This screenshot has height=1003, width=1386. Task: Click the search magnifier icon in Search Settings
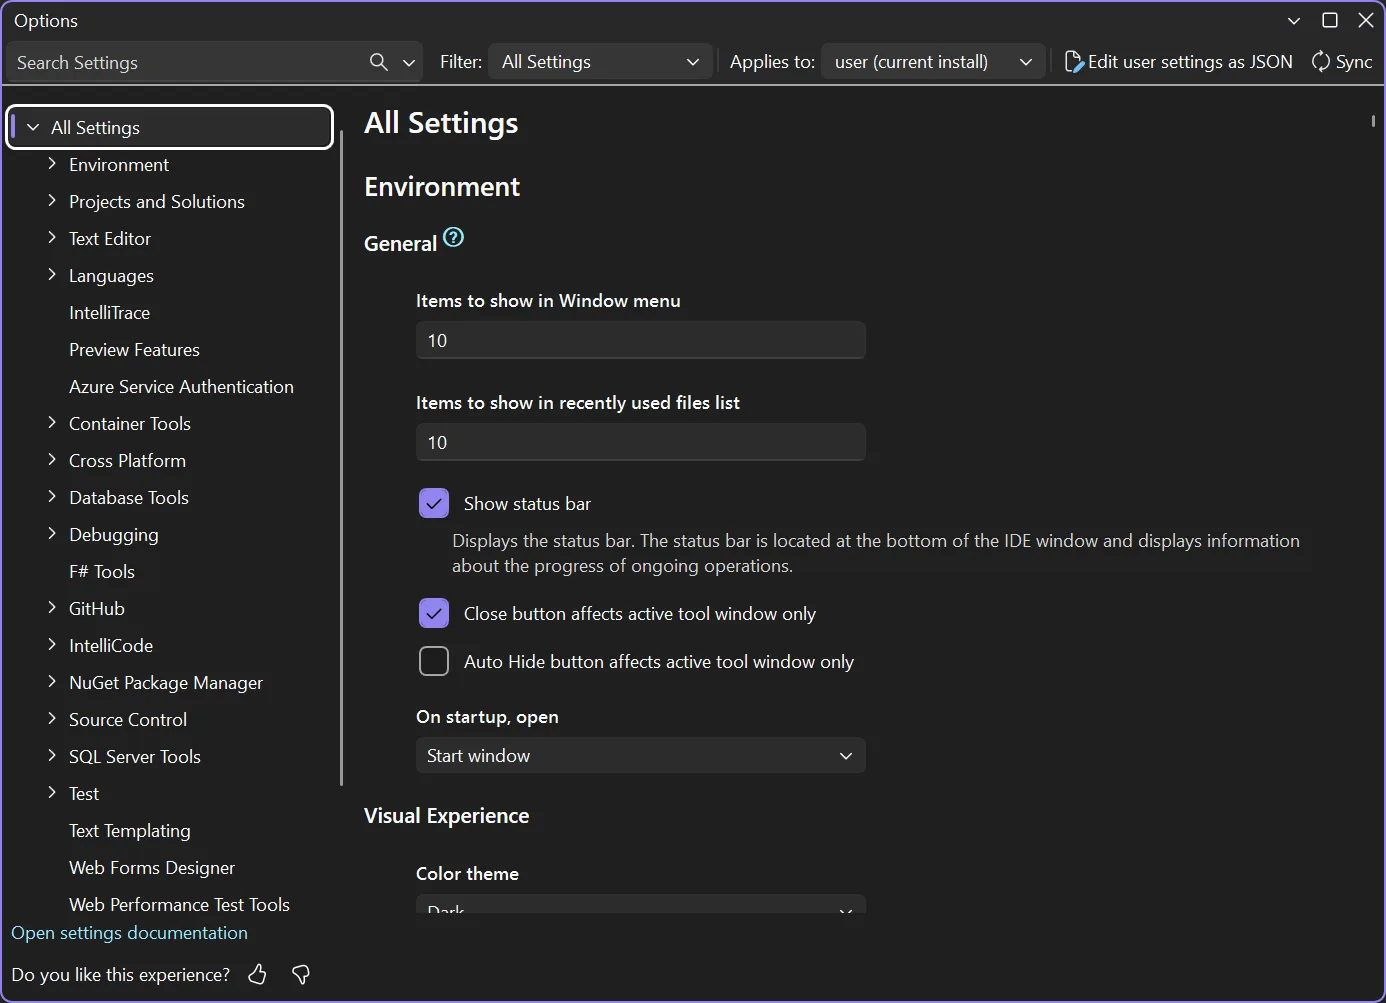point(377,61)
